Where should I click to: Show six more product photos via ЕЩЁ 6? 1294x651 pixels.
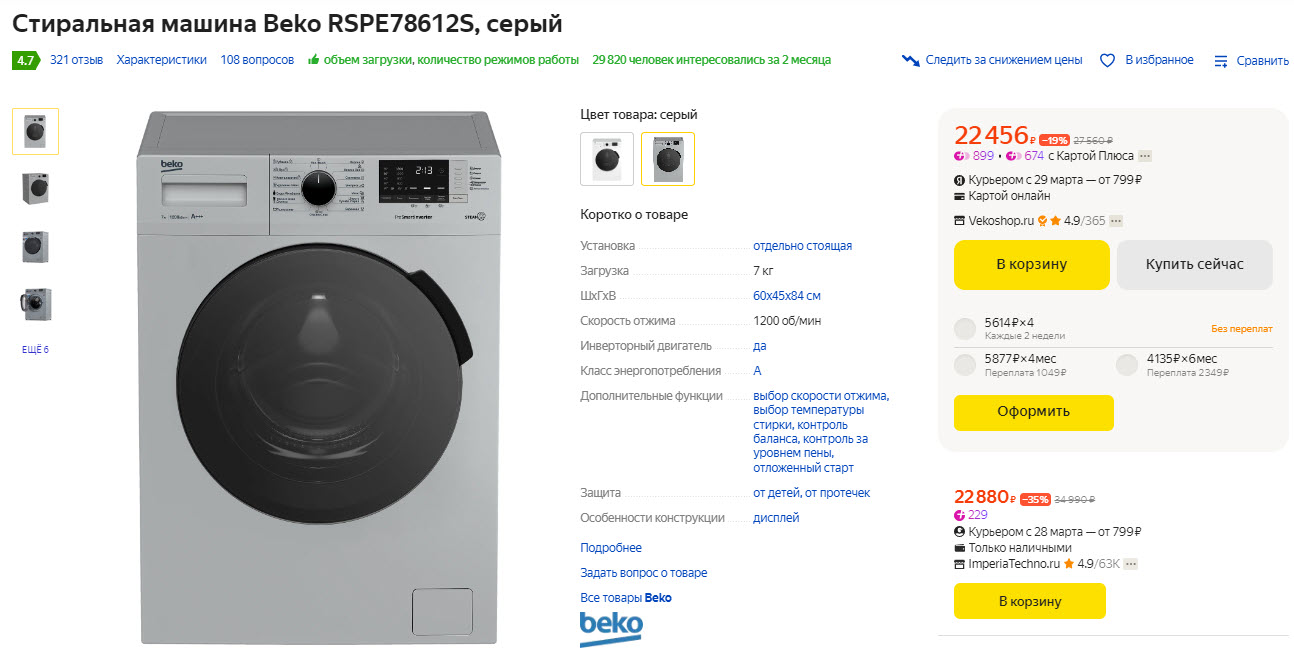click(35, 350)
